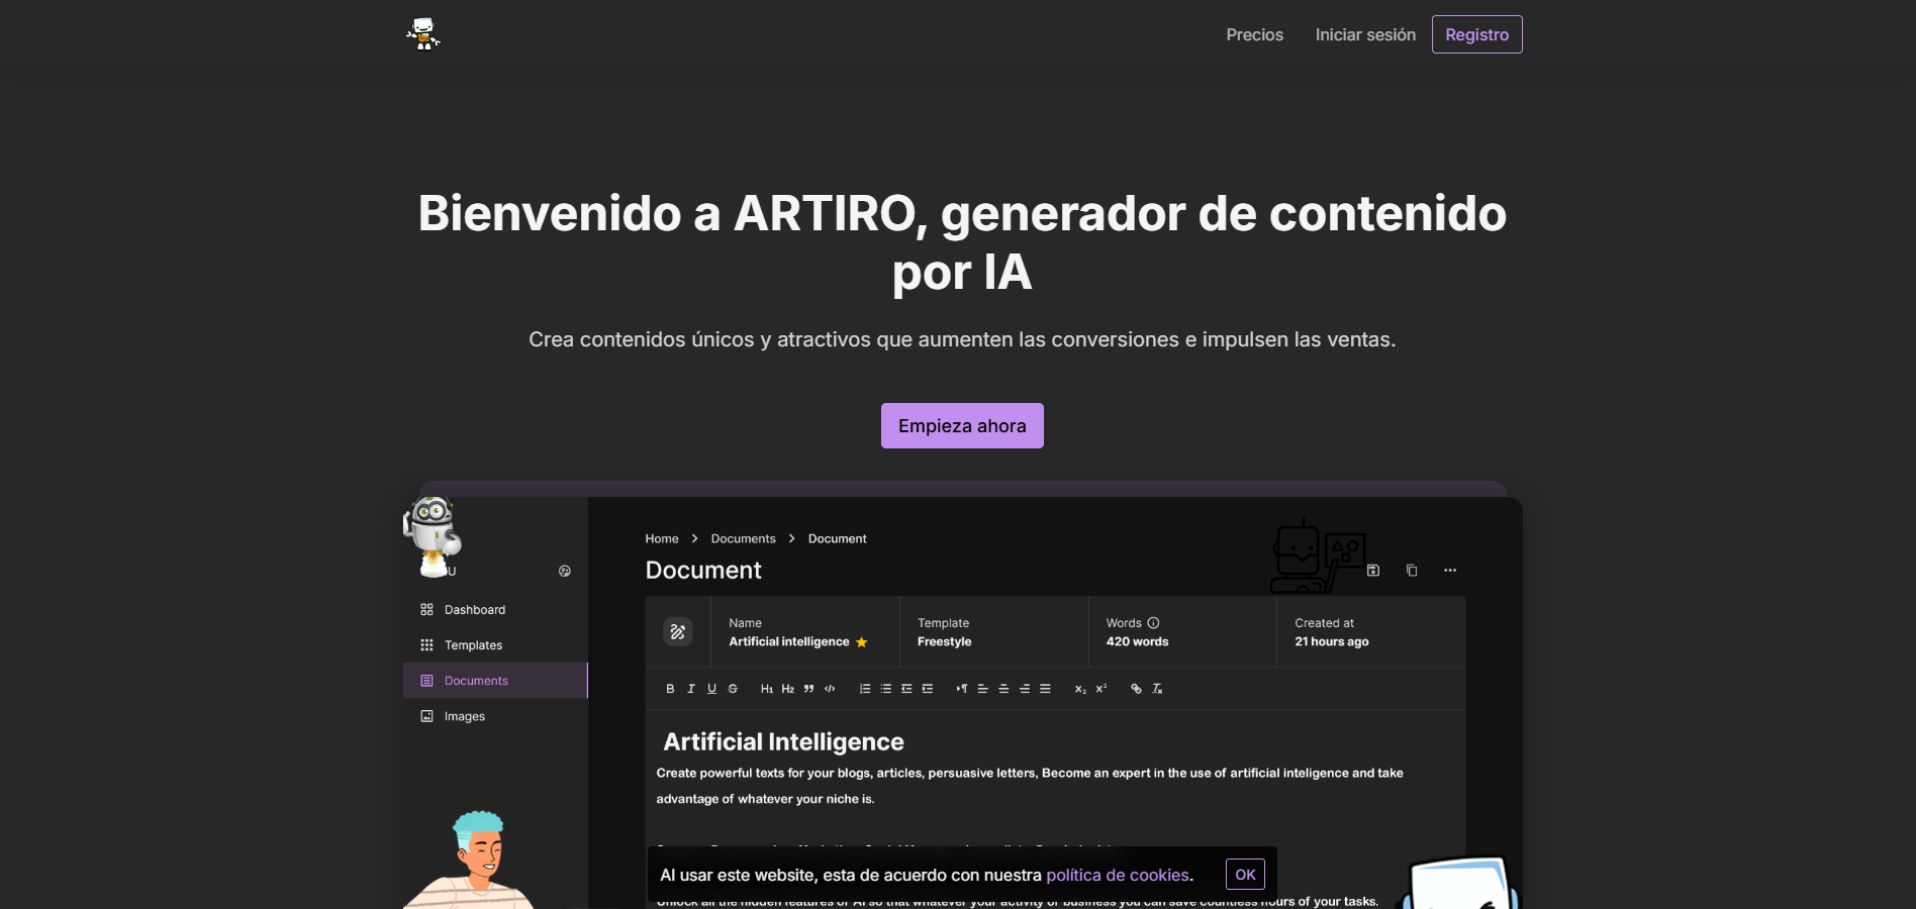Toggle bold formatting
The width and height of the screenshot is (1916, 909).
click(x=670, y=689)
